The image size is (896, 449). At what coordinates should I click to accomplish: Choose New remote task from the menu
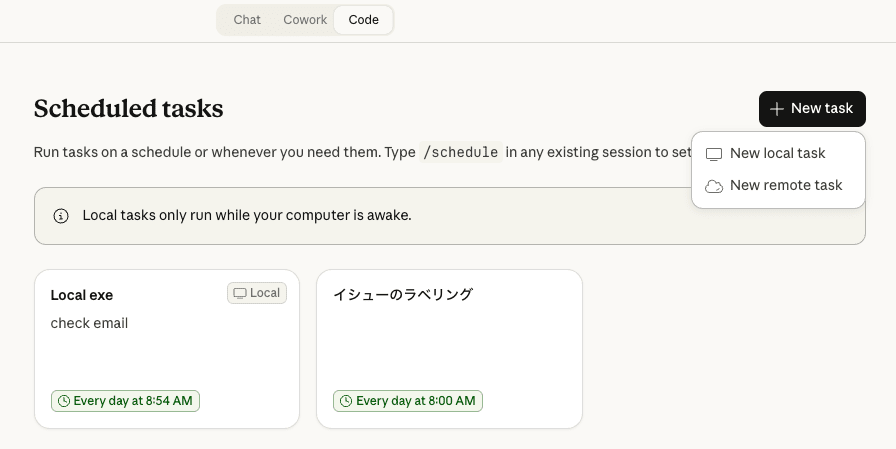click(786, 186)
